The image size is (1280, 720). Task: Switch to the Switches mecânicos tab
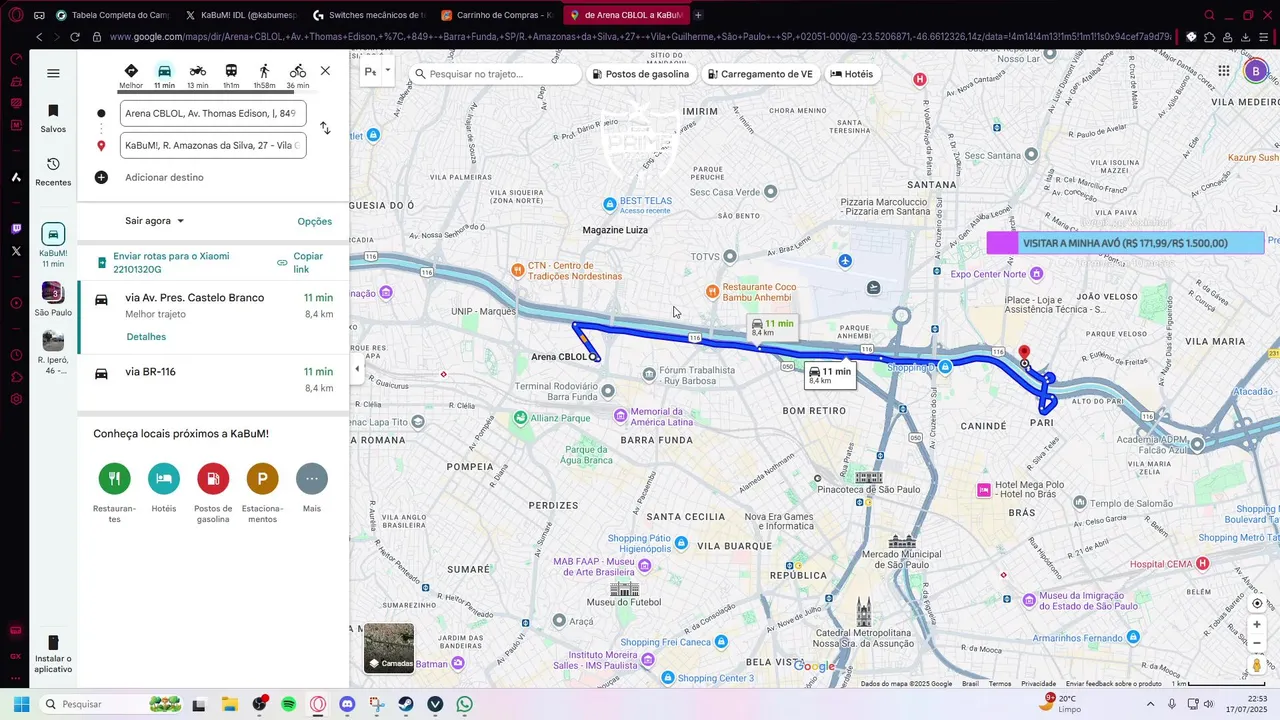point(370,15)
